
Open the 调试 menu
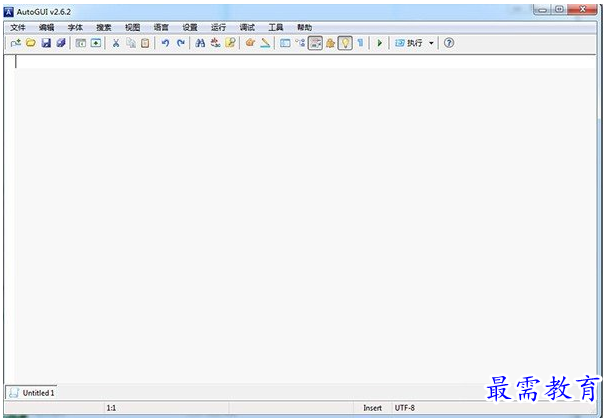pos(247,27)
